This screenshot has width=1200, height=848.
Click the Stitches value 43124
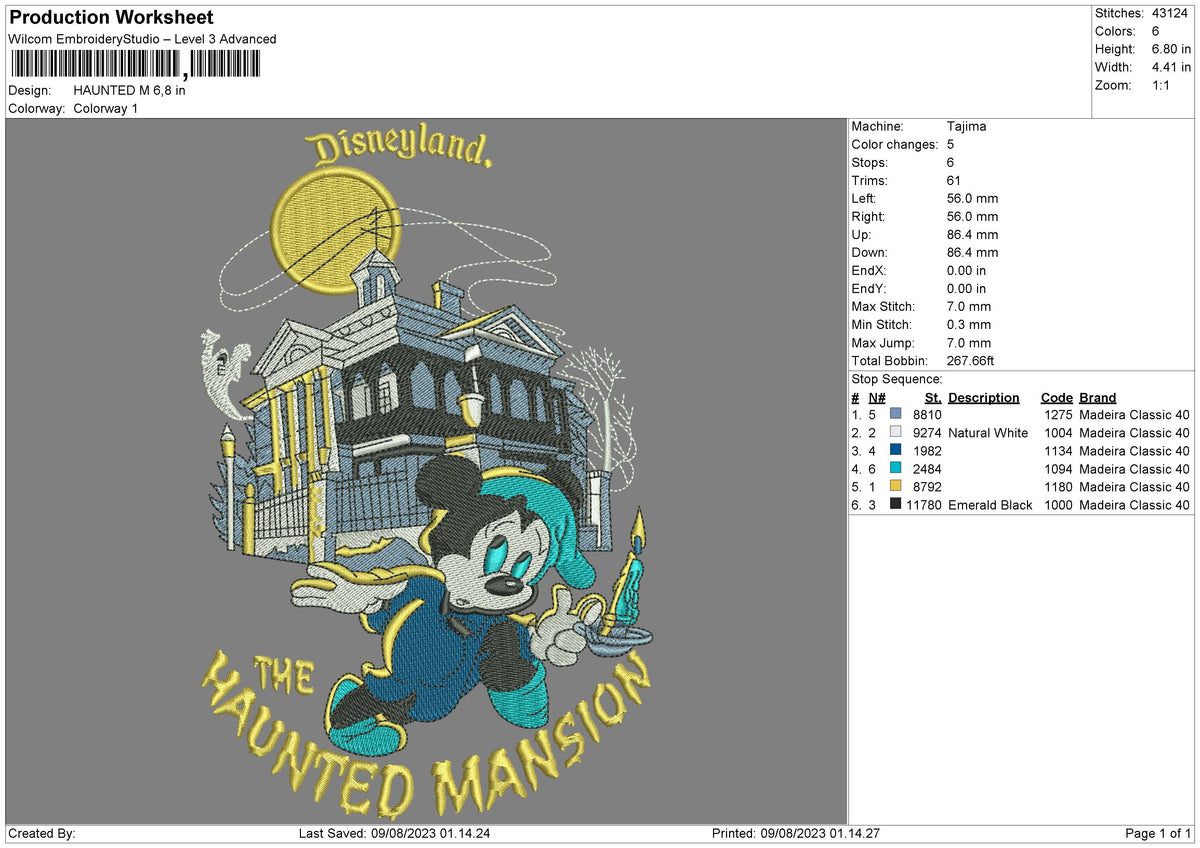coord(1172,13)
